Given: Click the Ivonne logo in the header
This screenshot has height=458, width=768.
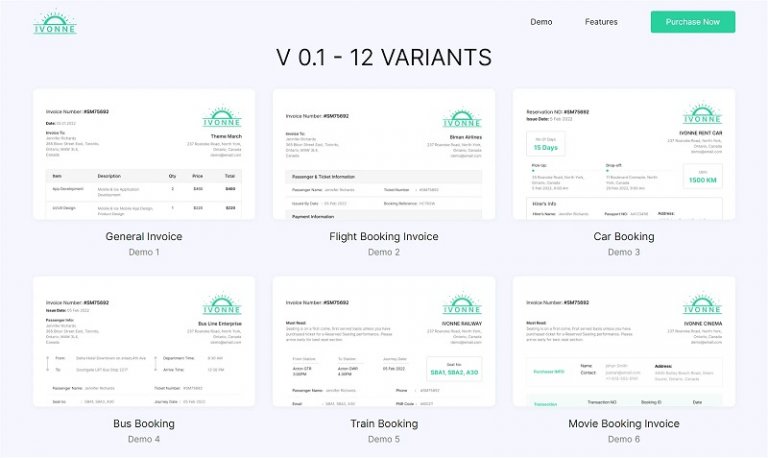Looking at the screenshot, I should [54, 22].
